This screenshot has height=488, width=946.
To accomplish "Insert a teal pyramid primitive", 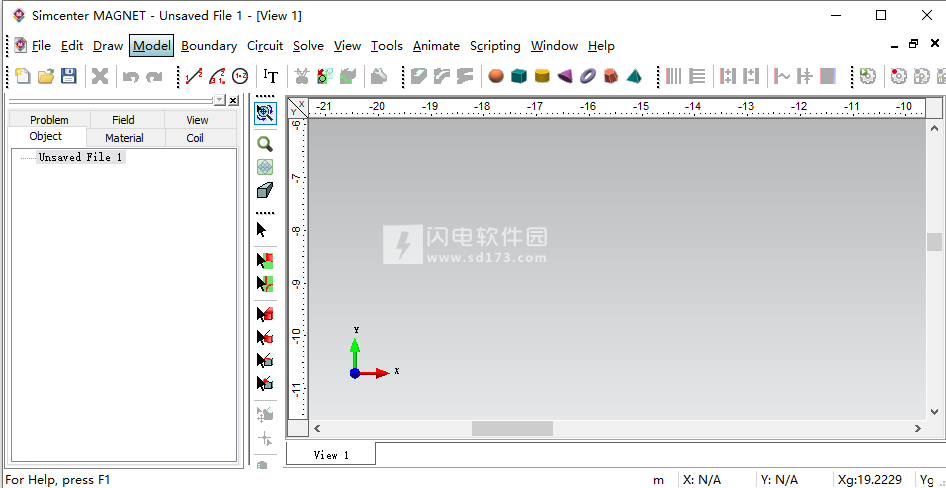I will coord(634,76).
